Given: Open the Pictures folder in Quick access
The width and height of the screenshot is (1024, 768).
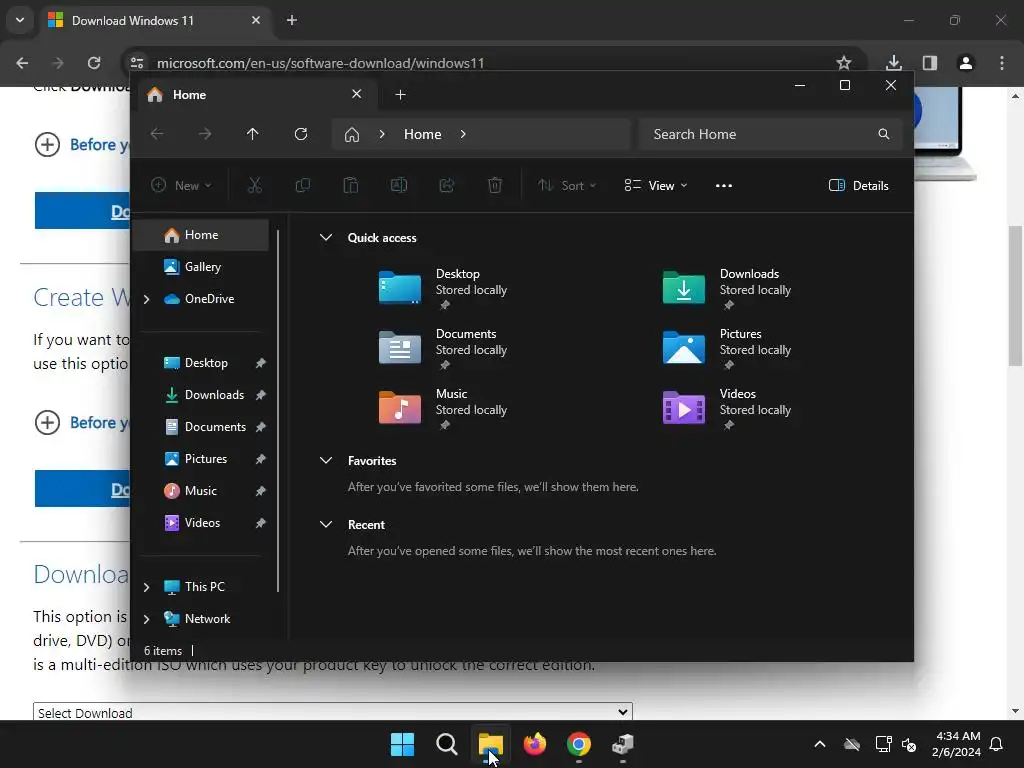Looking at the screenshot, I should pos(728,348).
